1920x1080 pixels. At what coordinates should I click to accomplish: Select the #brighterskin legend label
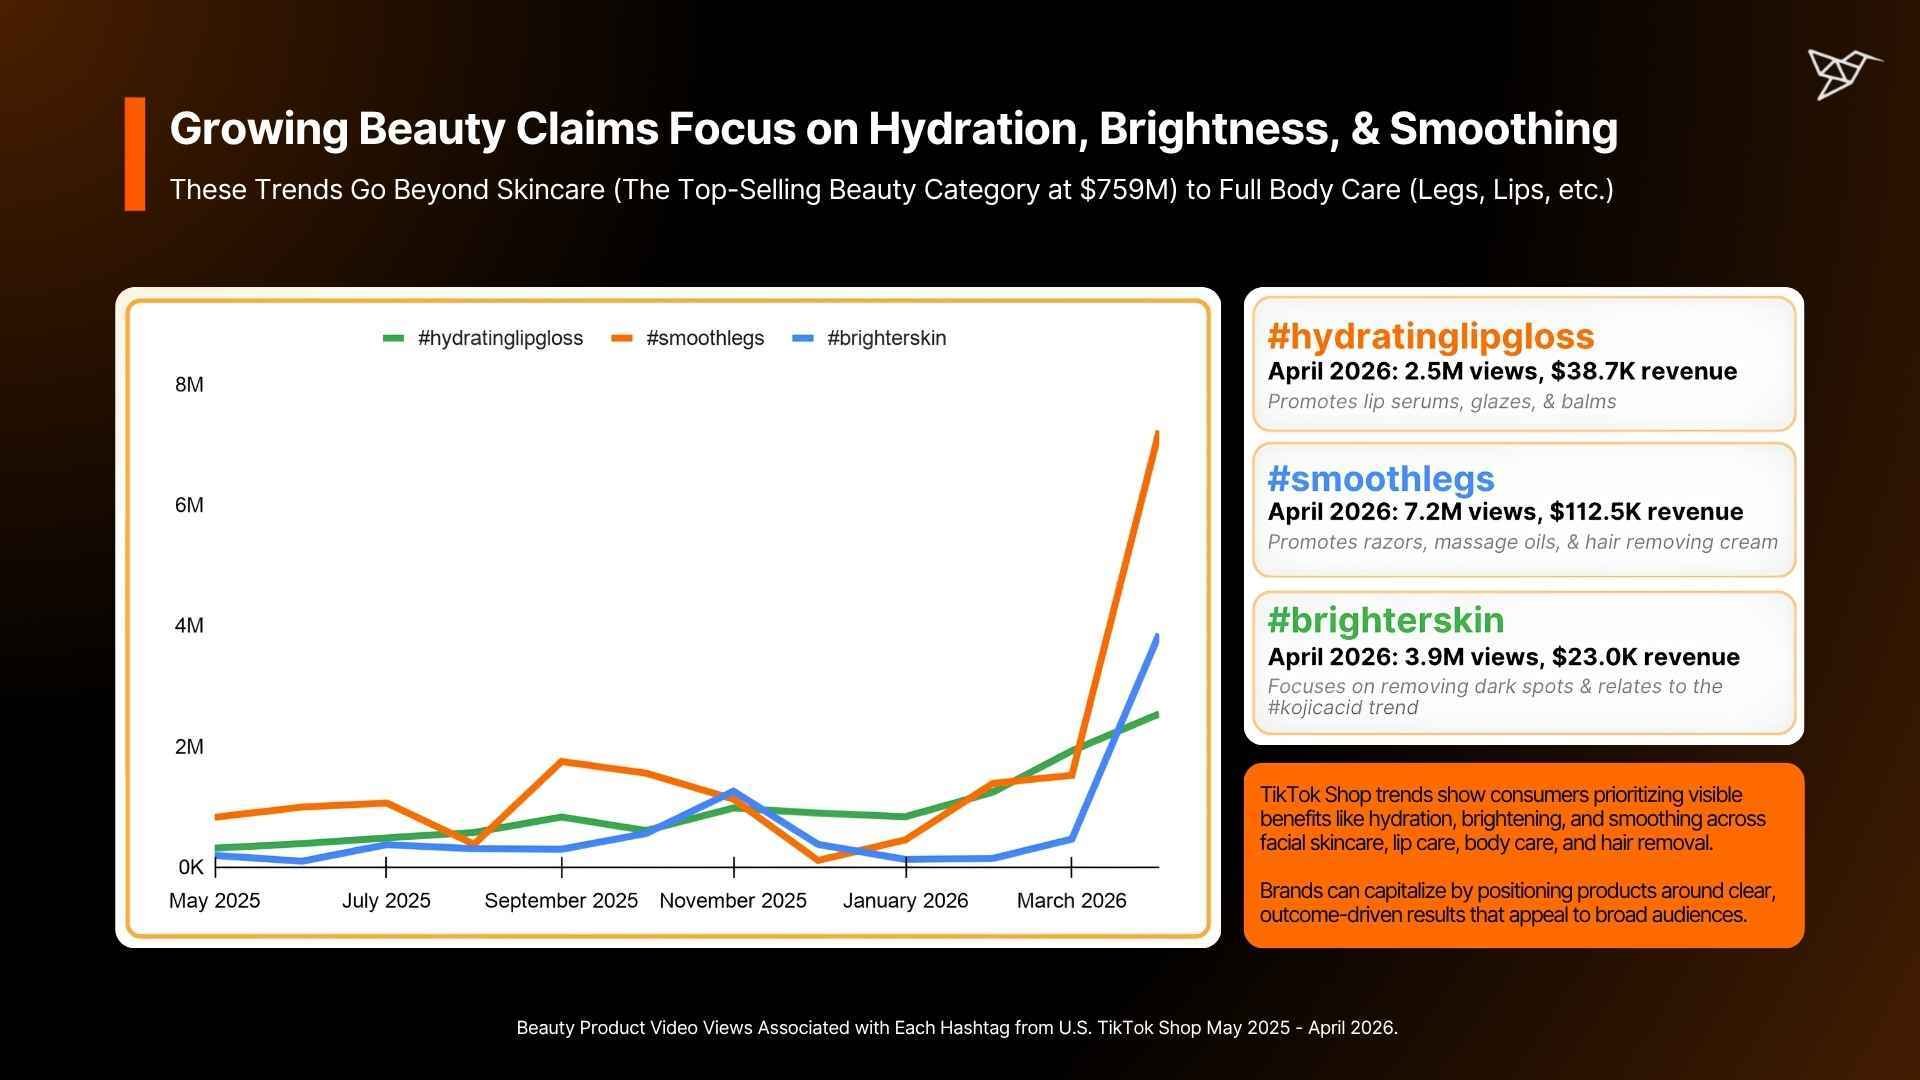(886, 338)
